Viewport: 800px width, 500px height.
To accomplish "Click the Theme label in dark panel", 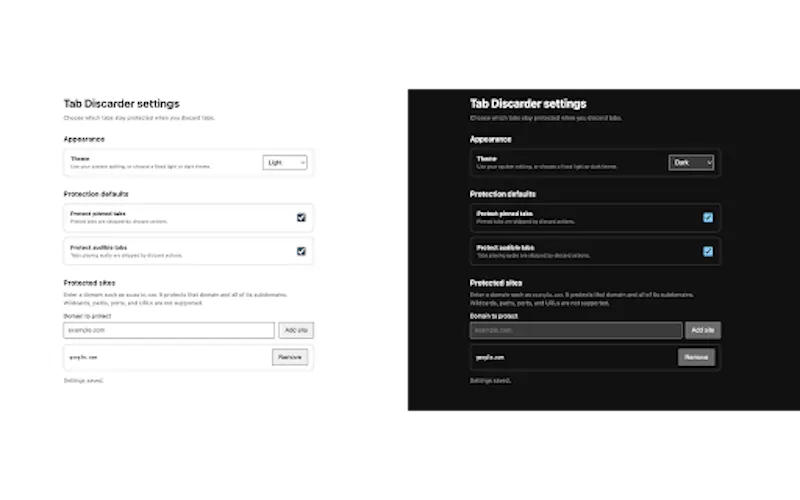I will [x=486, y=159].
